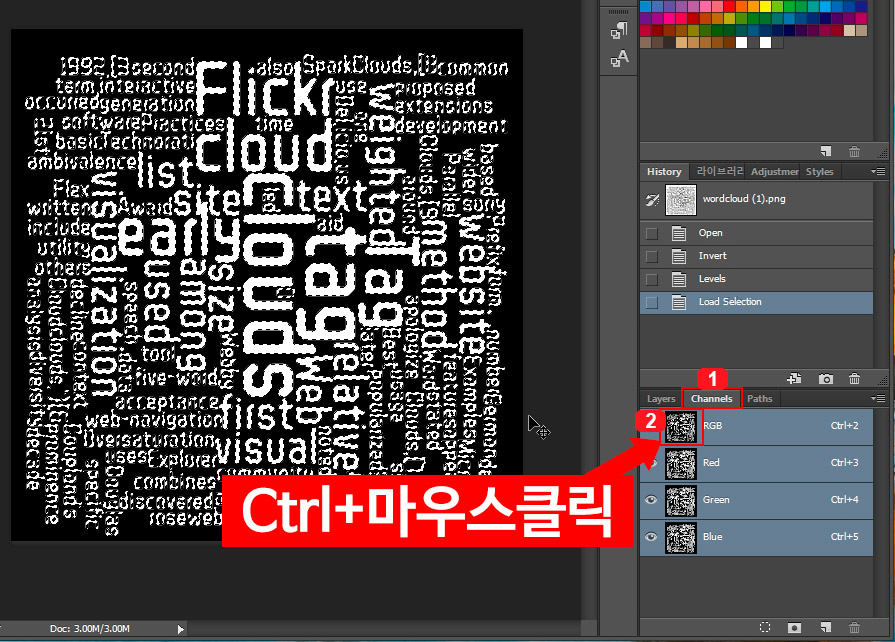Select the 'Blue' channel name
Image resolution: width=895 pixels, height=642 pixels.
pos(712,537)
